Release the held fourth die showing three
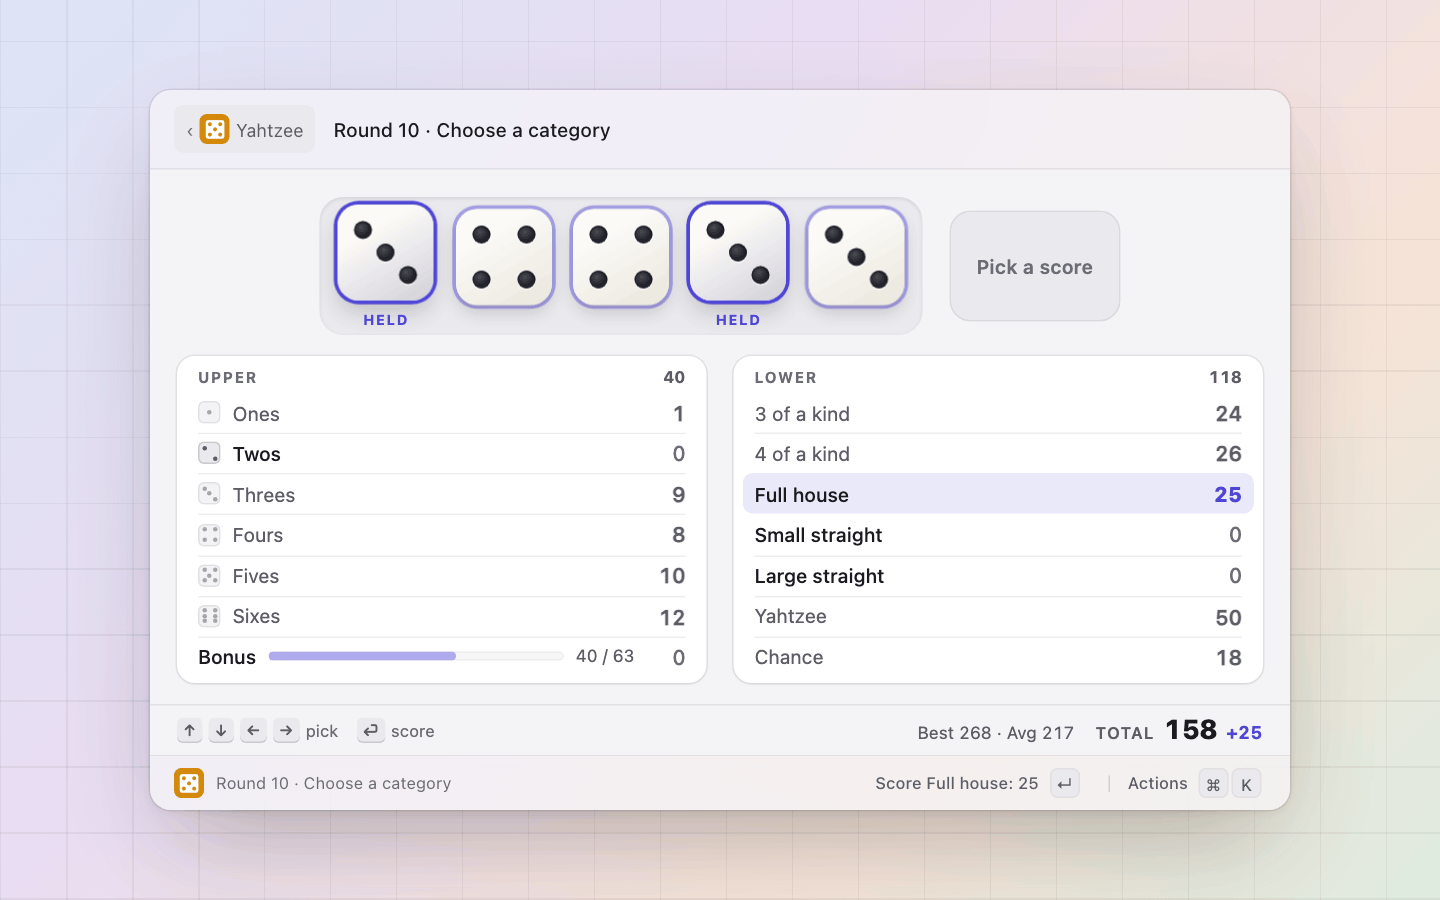The image size is (1440, 900). point(738,253)
